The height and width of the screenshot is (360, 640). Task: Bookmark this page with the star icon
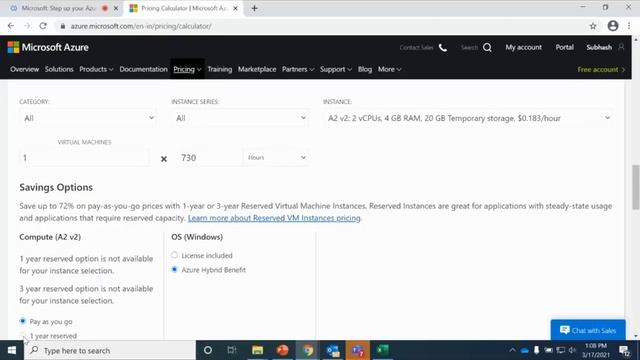pos(593,26)
